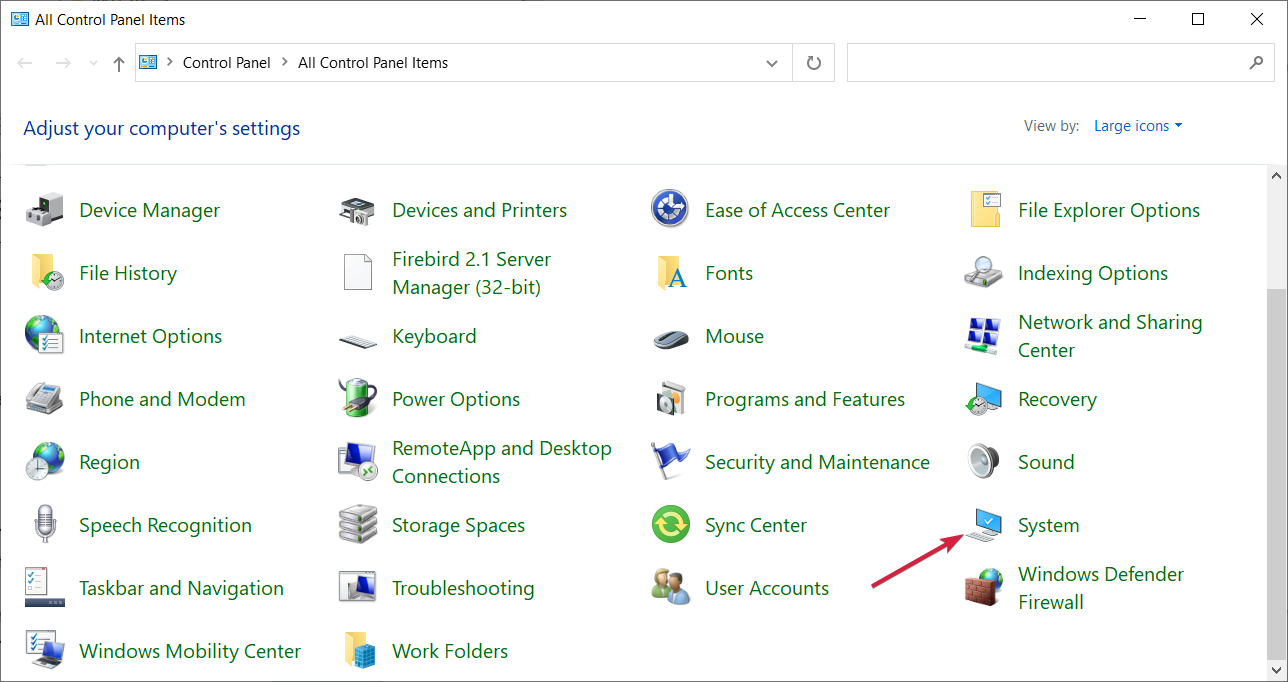Open the Ease of Access Center icon
This screenshot has height=682, width=1288.
[670, 210]
